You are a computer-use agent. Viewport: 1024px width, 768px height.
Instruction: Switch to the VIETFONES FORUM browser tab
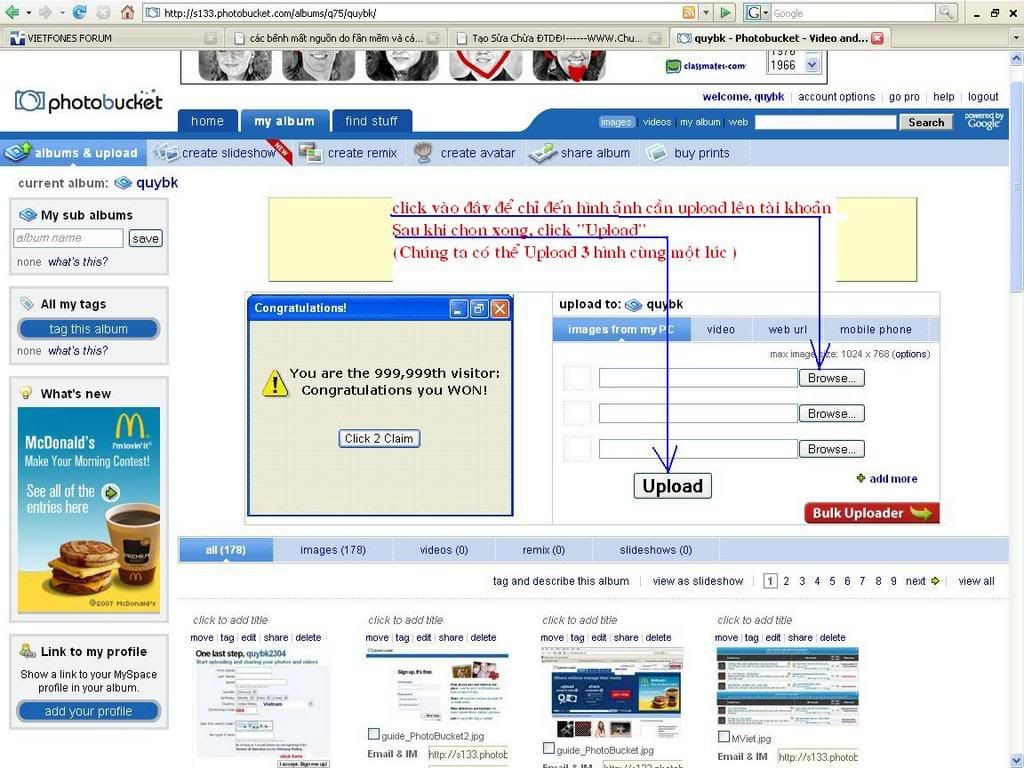tap(113, 38)
